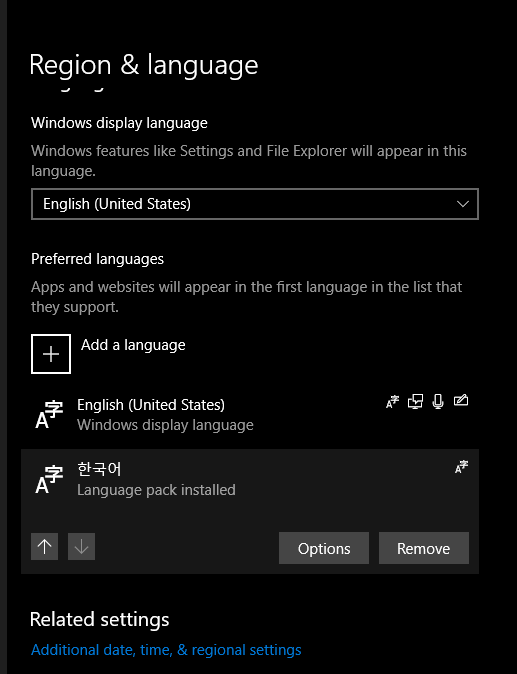
Task: Click the speech recognition microphone icon on English row
Action: (x=438, y=401)
